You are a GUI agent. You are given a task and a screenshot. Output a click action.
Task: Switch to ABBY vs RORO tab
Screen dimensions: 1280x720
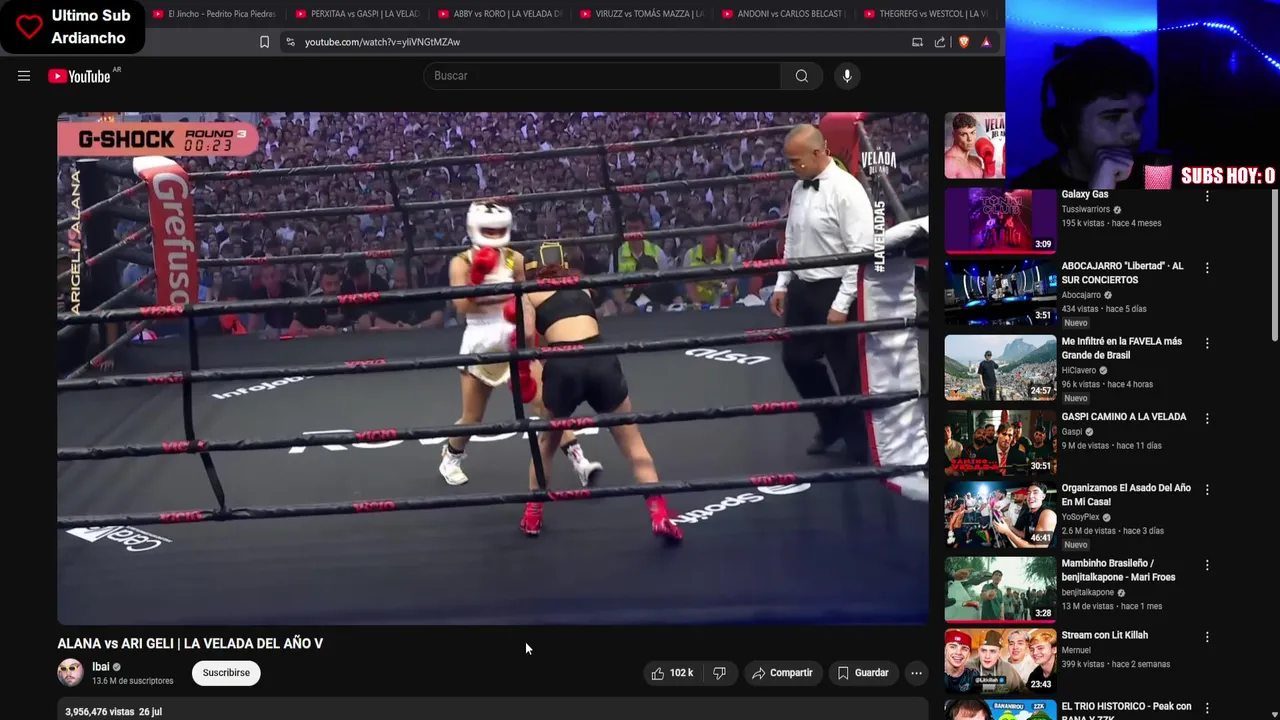[499, 14]
